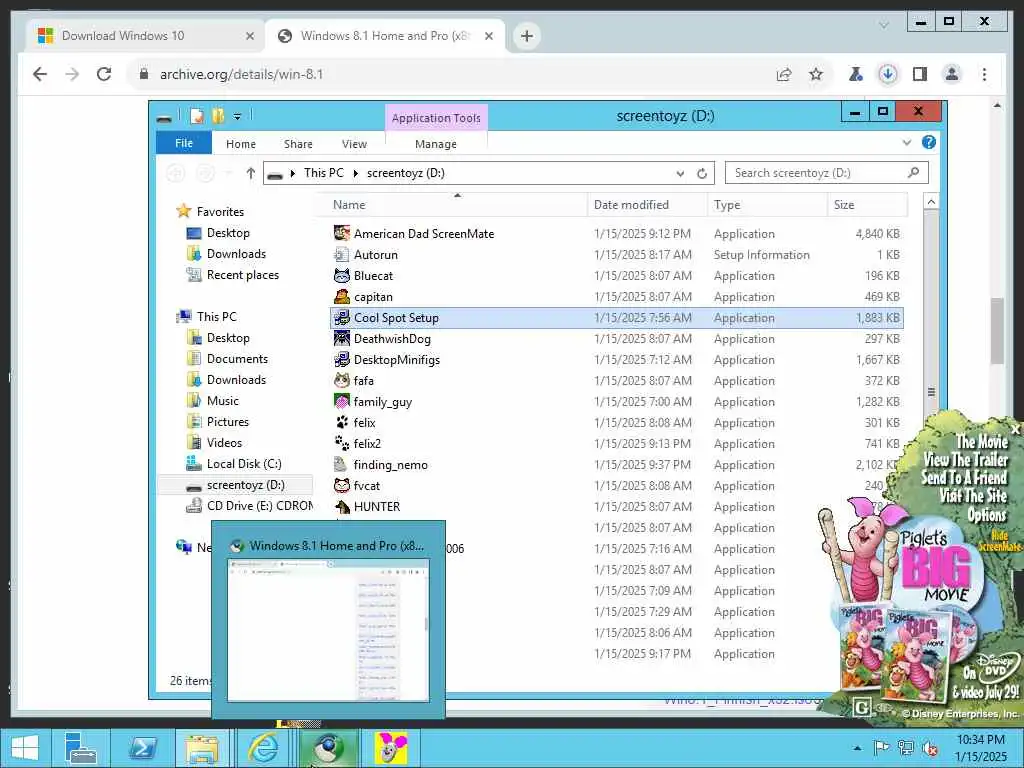Select the capitan application icon

coord(342,296)
